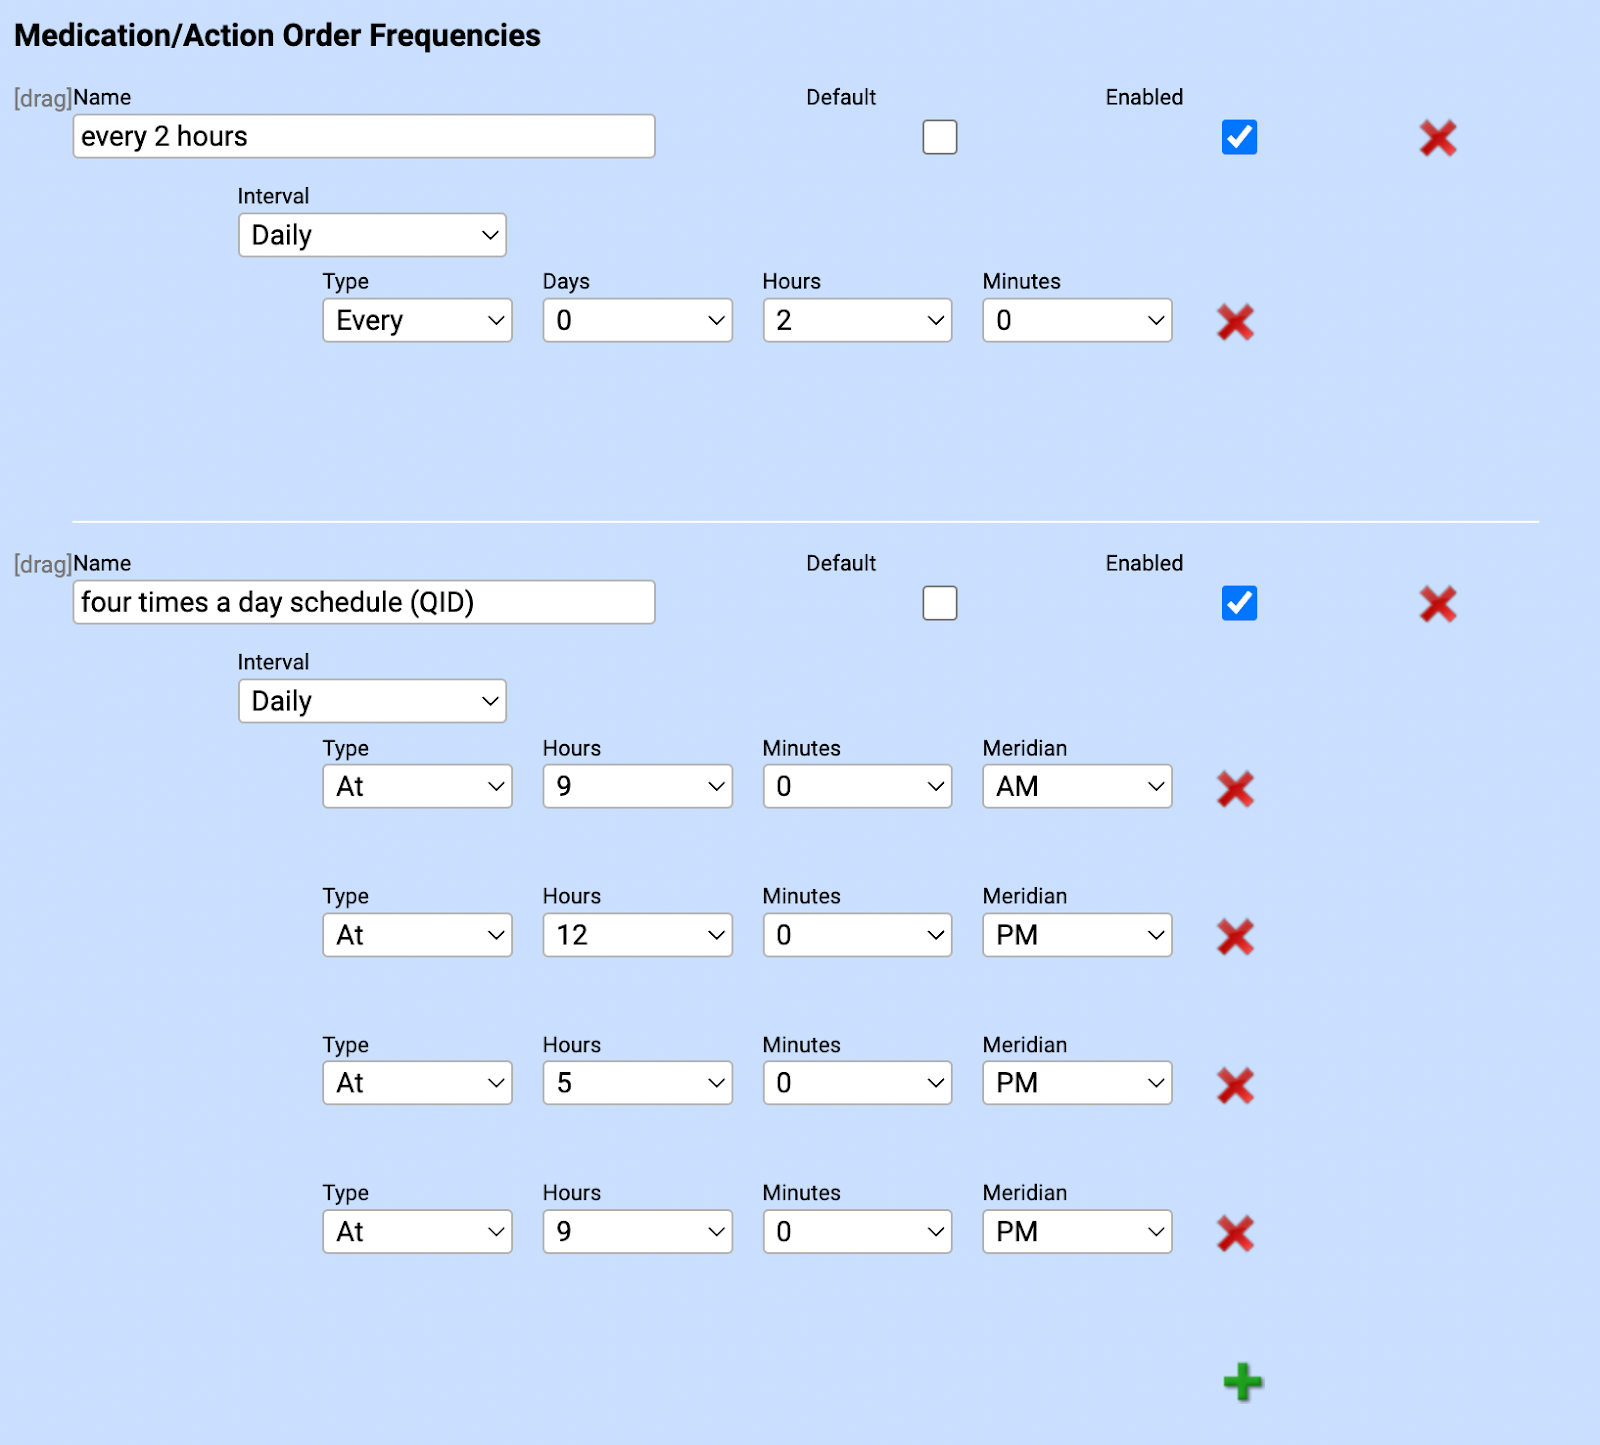
Task: Open the Minutes dropdown in the 5 PM row
Action: [x=857, y=1083]
